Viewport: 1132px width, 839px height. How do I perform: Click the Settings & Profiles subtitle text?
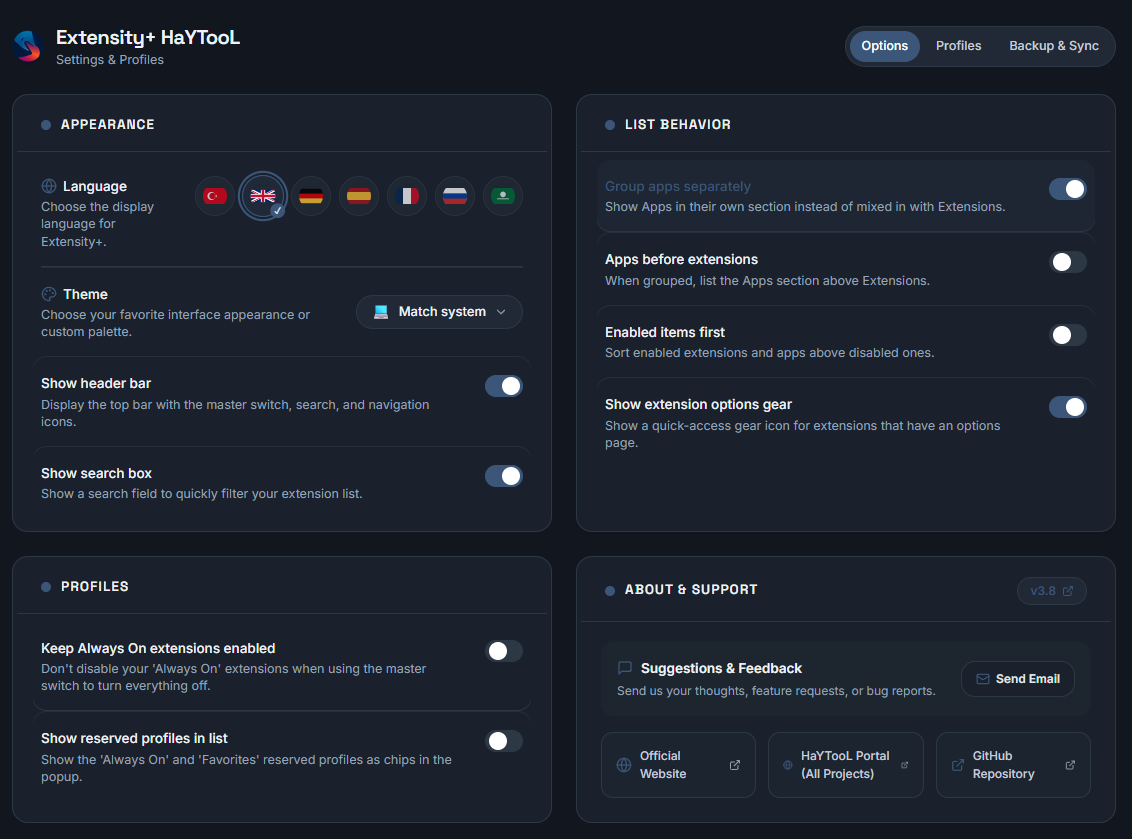coord(110,60)
